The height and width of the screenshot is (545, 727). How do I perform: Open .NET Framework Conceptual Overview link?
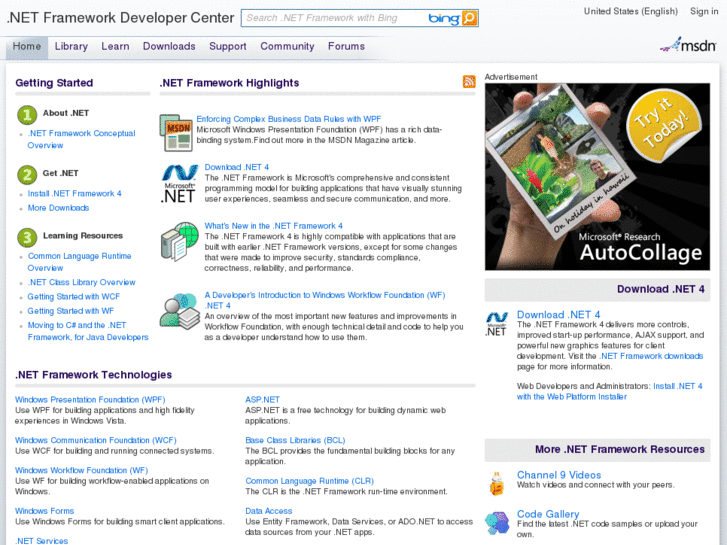coord(81,139)
